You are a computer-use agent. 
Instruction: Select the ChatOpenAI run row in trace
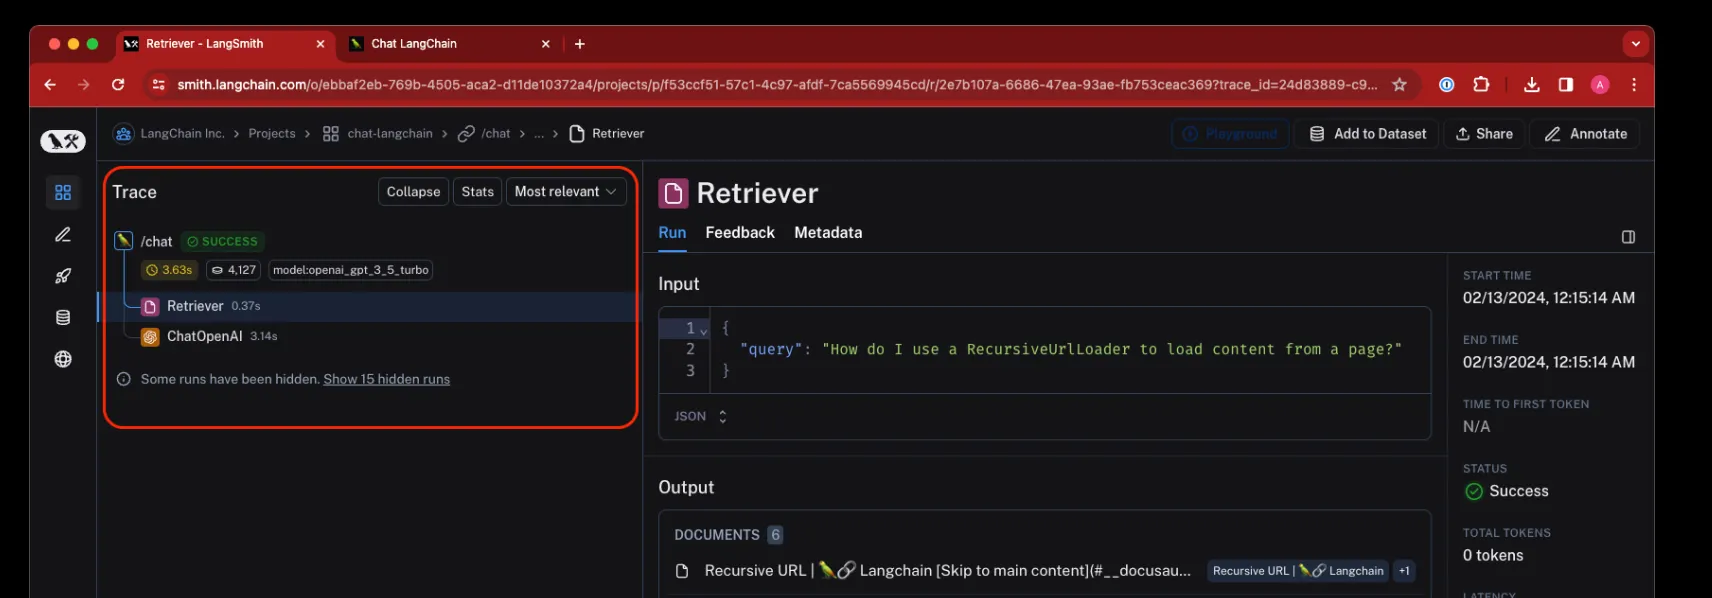click(368, 337)
